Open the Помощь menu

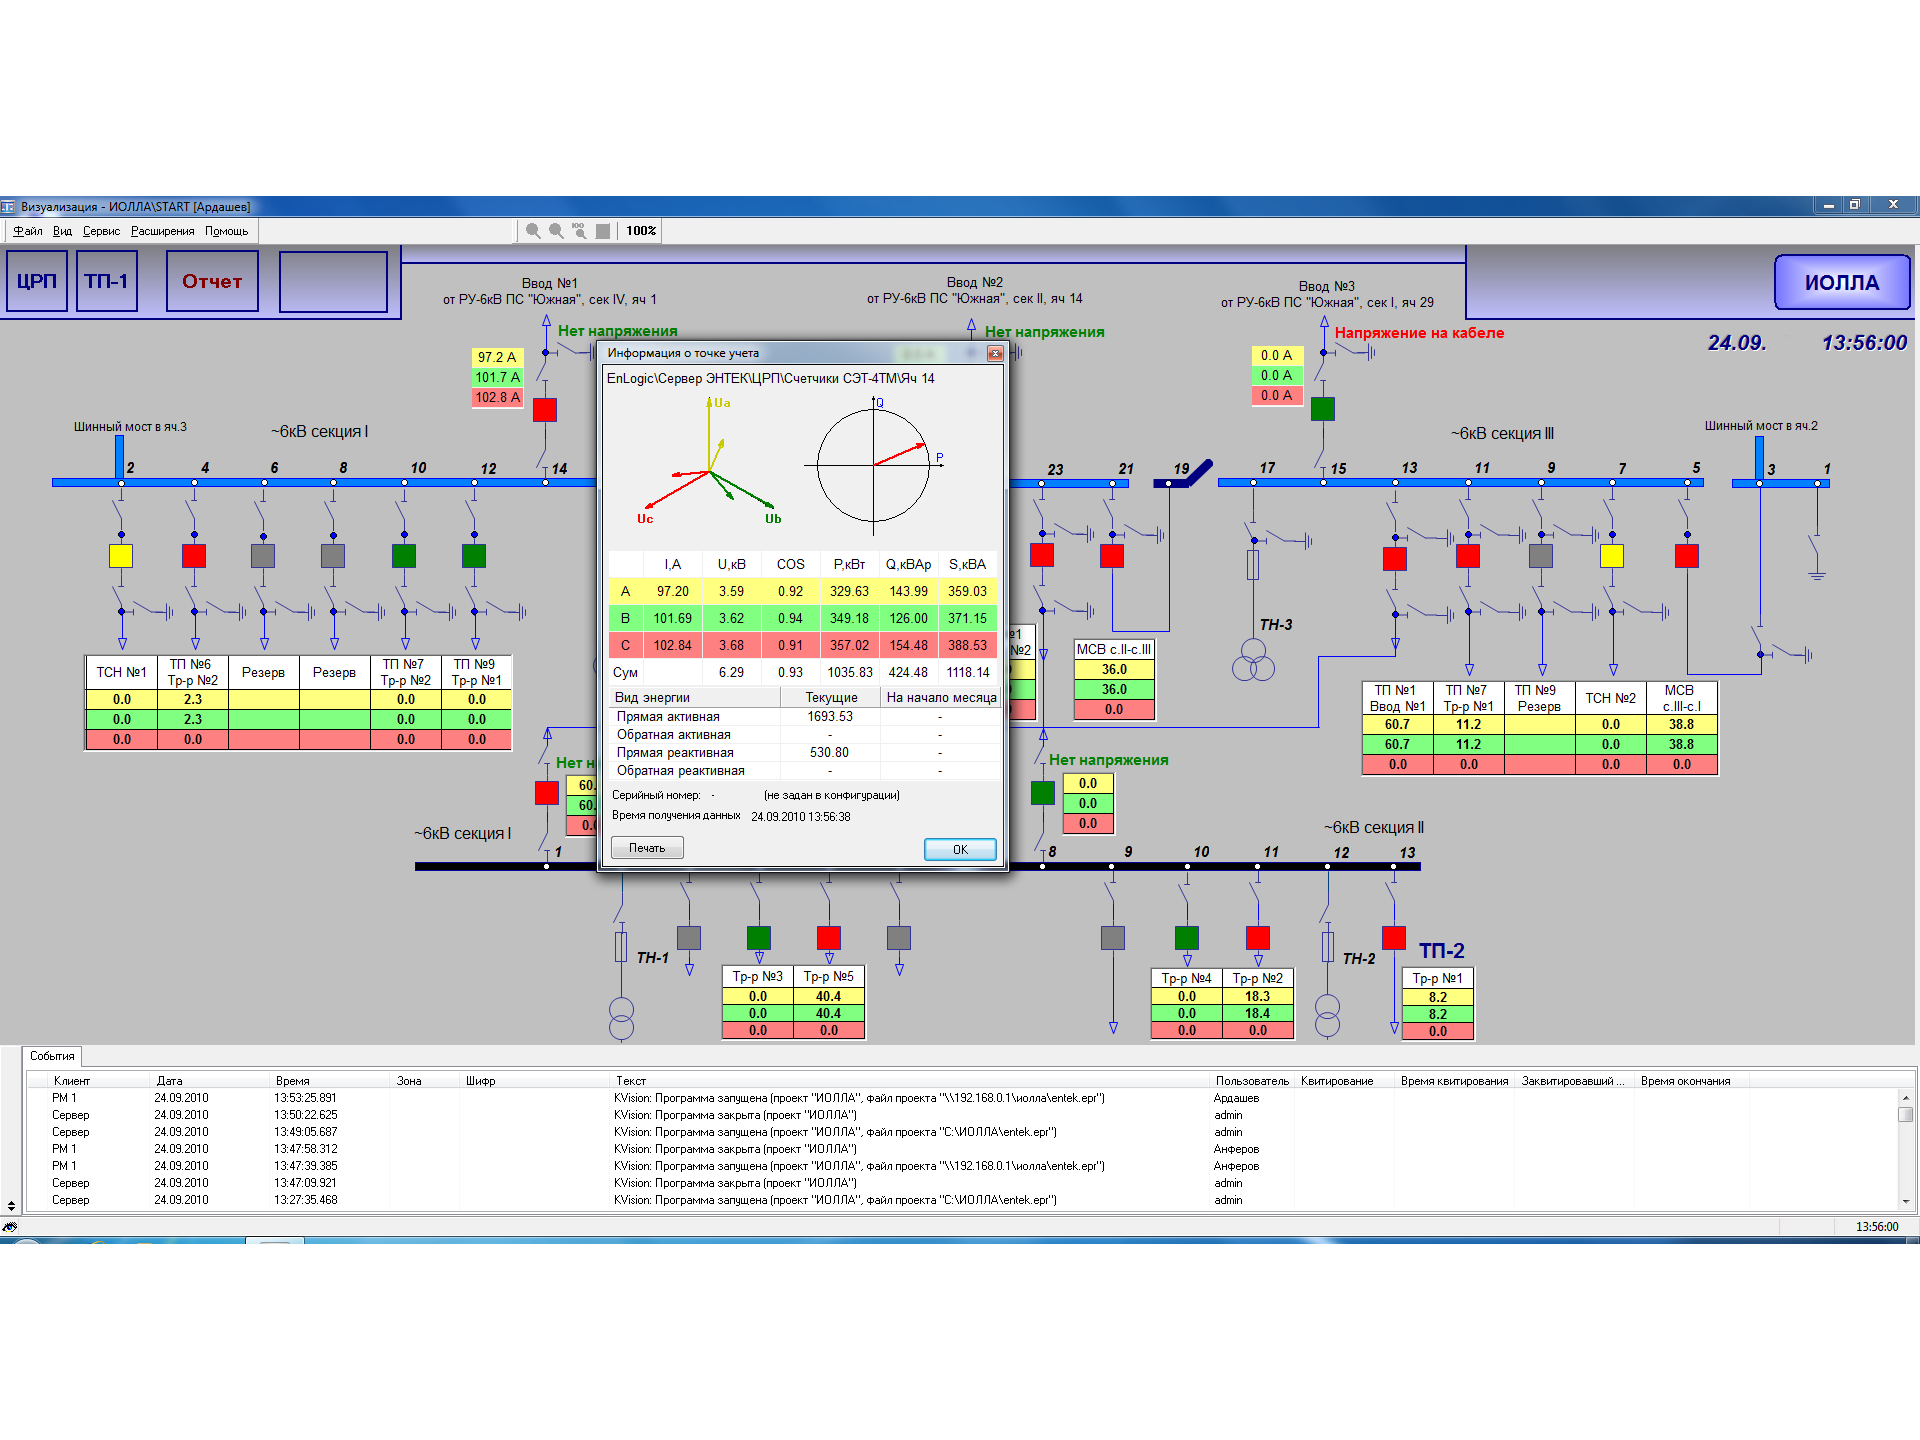(x=227, y=231)
